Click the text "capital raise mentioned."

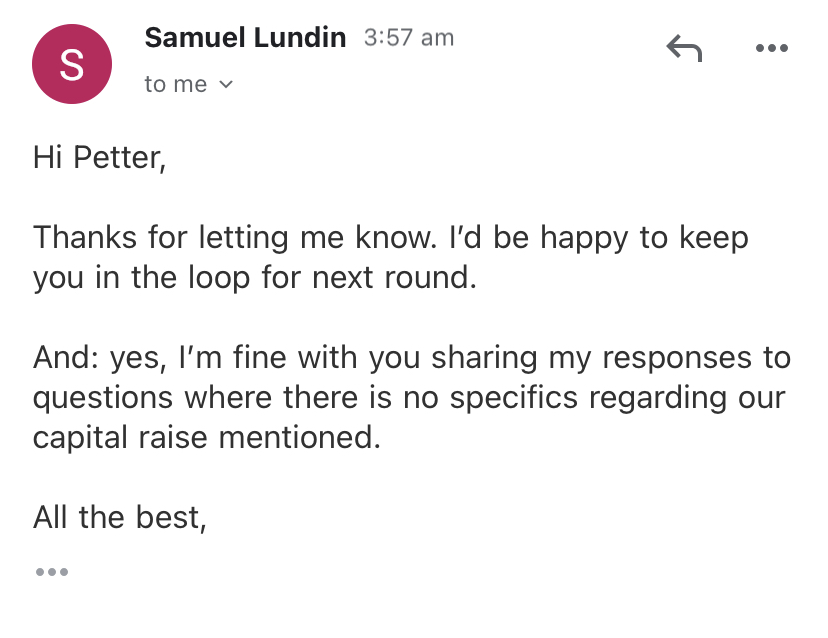pos(206,437)
